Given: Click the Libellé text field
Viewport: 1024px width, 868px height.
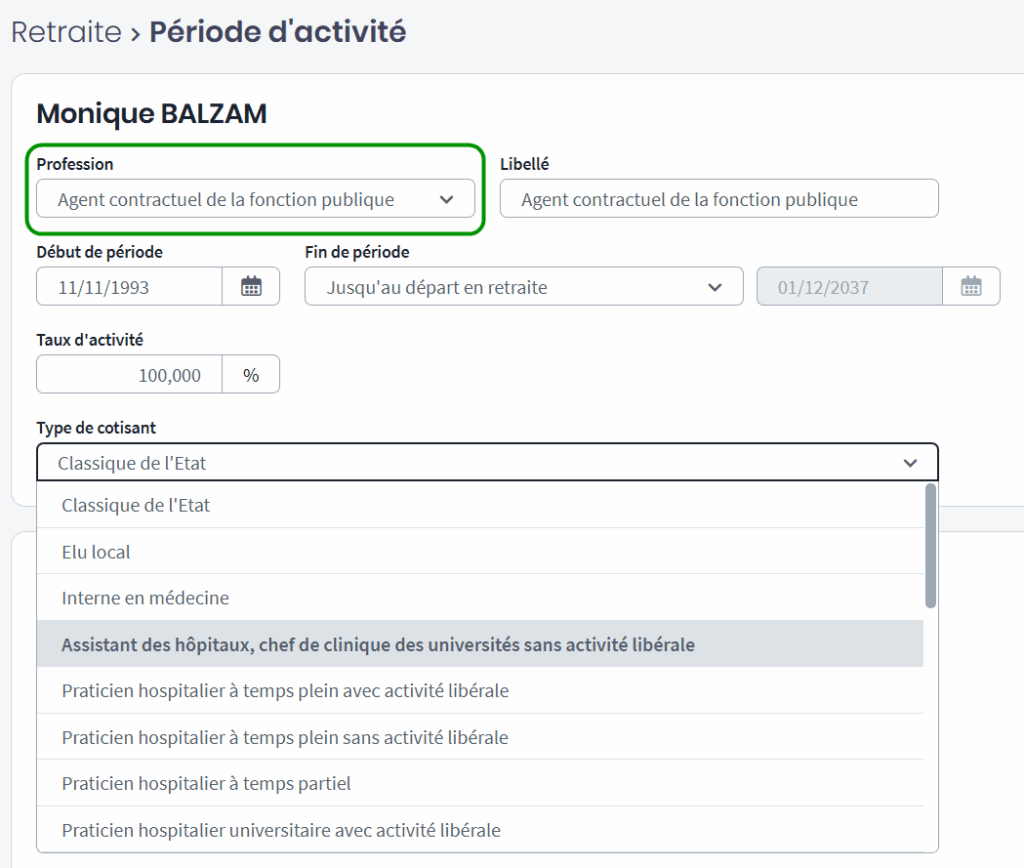Looking at the screenshot, I should 719,199.
